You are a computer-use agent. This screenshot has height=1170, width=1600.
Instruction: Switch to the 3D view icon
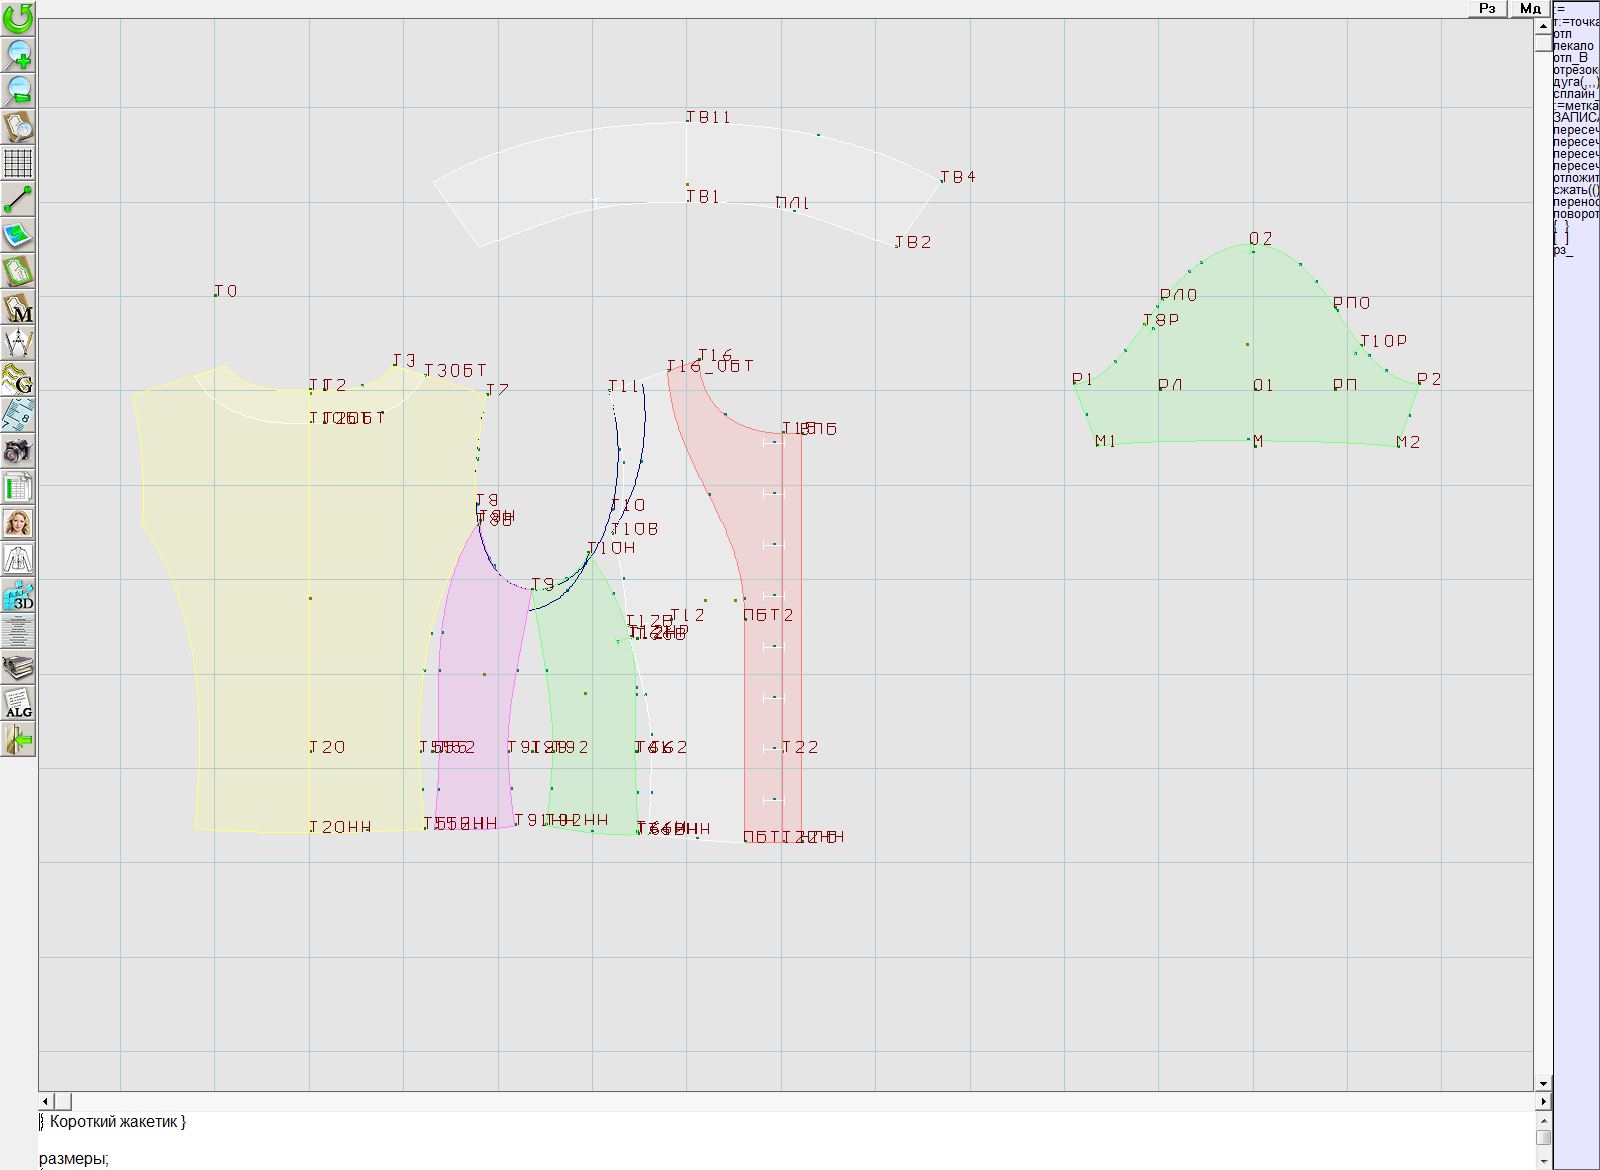pyautogui.click(x=18, y=596)
